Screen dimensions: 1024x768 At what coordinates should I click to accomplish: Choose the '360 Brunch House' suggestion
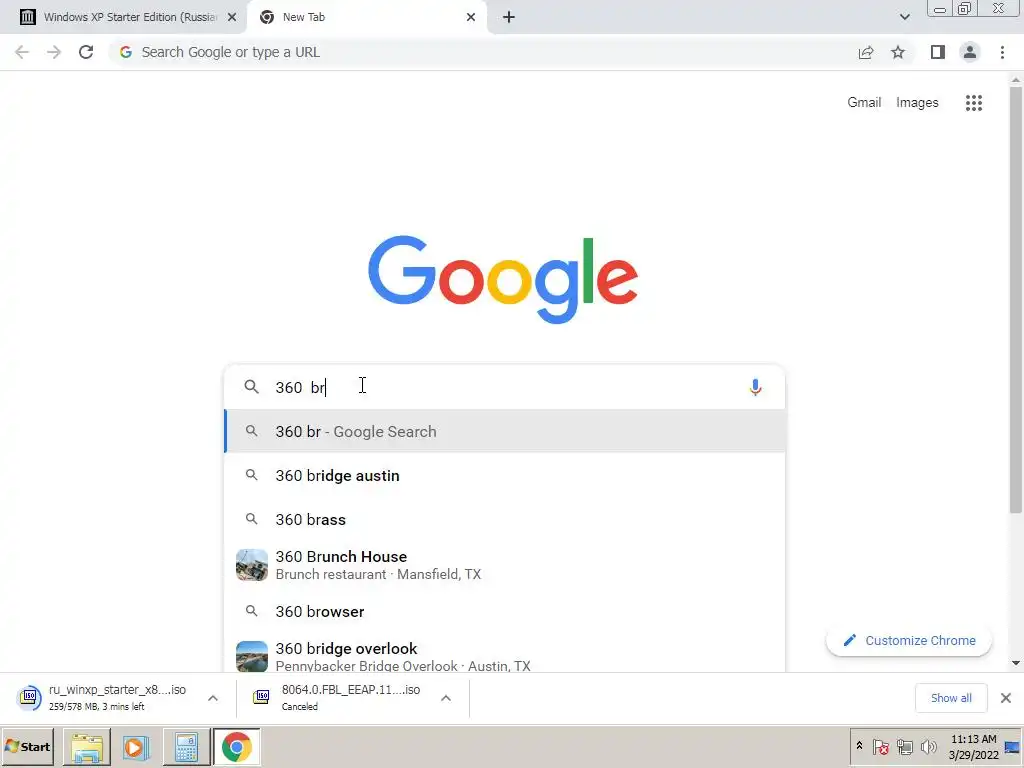[505, 565]
